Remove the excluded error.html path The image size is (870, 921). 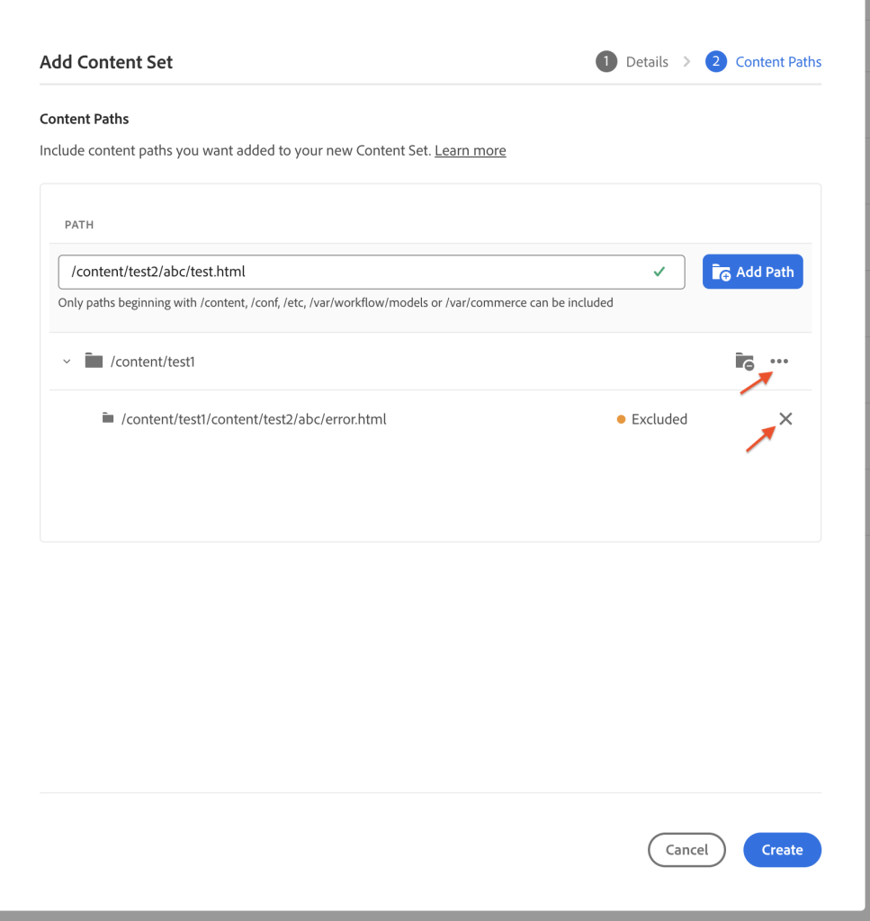click(x=785, y=419)
